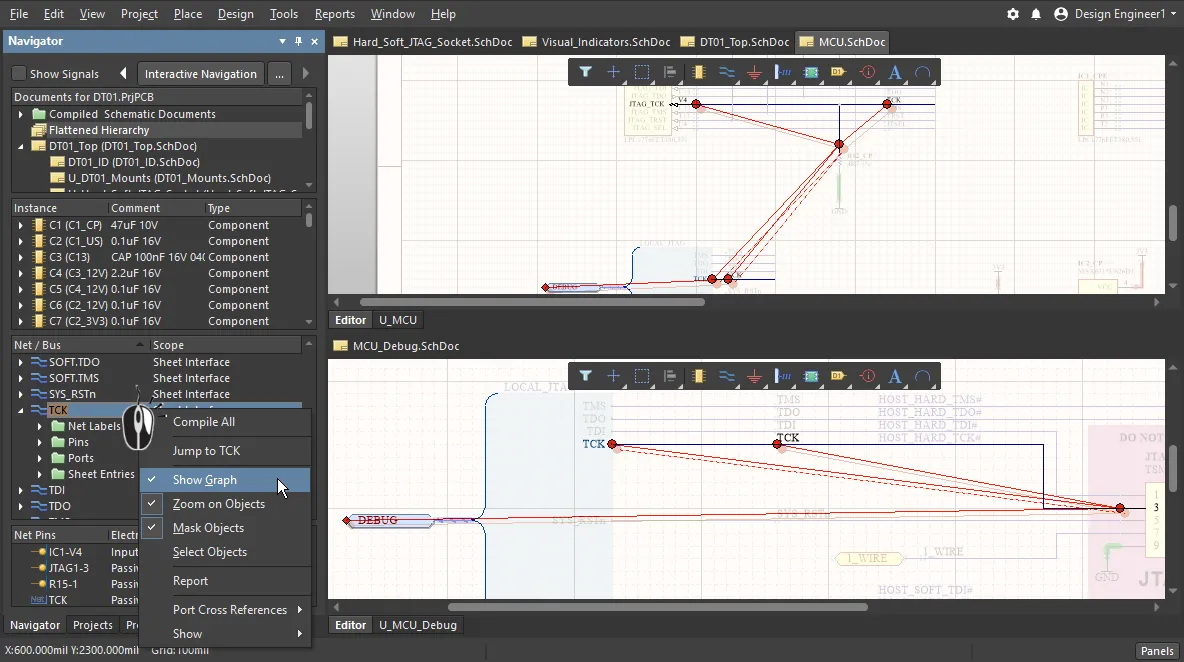Open the Port Cross References submenu
This screenshot has width=1184, height=662.
225,610
